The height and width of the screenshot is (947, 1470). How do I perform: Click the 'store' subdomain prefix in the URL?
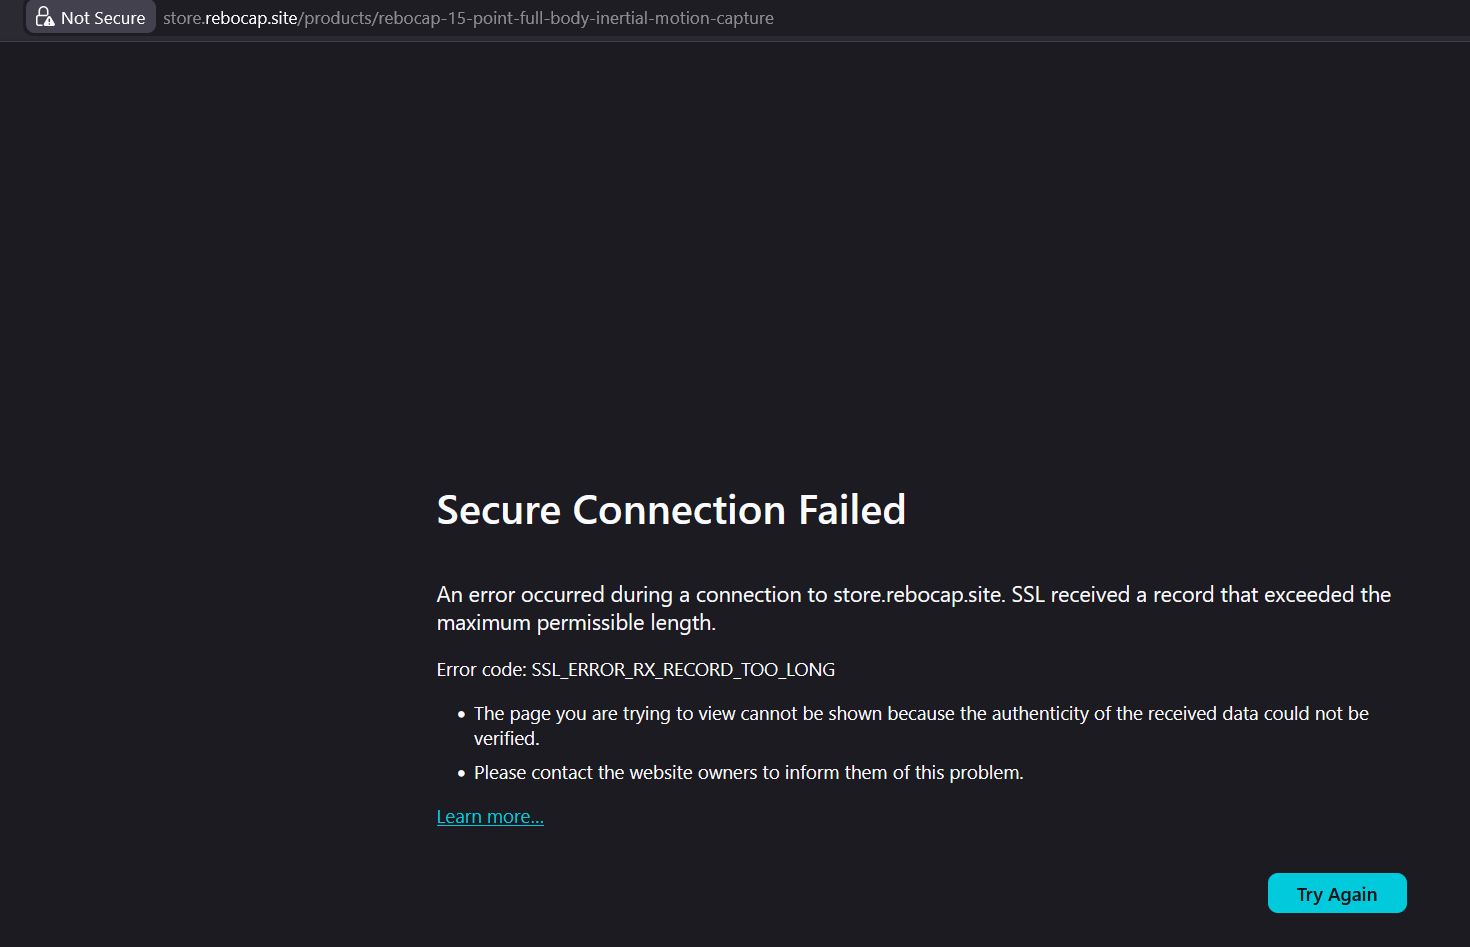182,18
